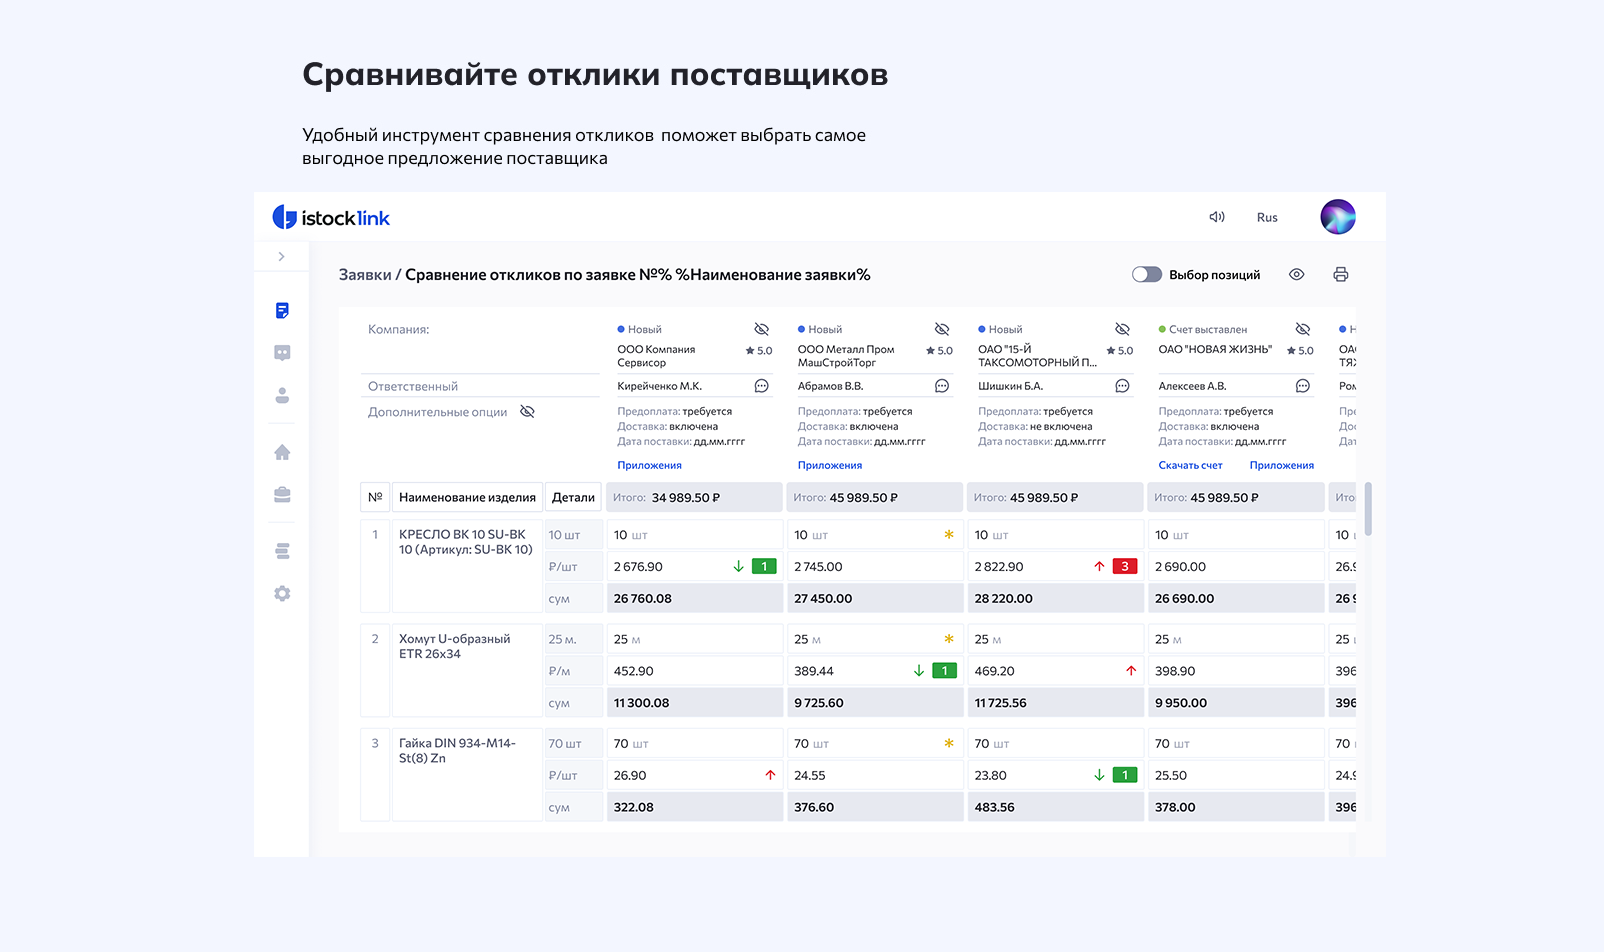
Task: Click the red up arrow next to 469.20
Action: (x=1131, y=671)
